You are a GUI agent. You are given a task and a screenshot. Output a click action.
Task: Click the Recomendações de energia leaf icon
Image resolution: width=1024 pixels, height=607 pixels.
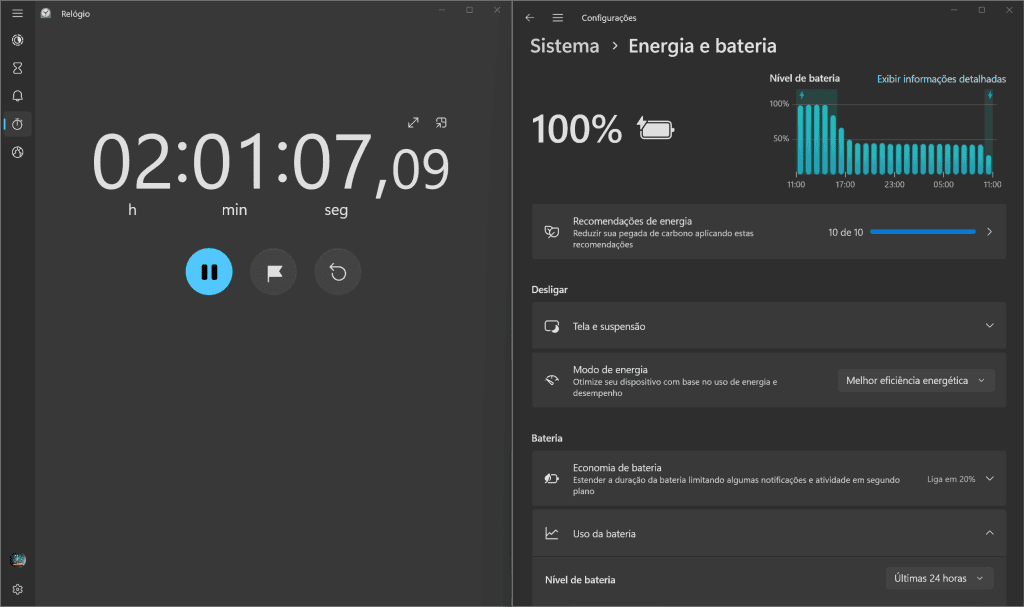[552, 232]
